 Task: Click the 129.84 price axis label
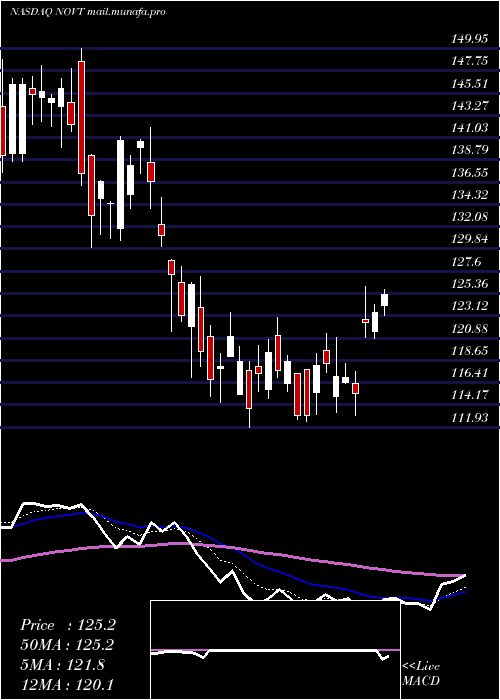(470, 239)
